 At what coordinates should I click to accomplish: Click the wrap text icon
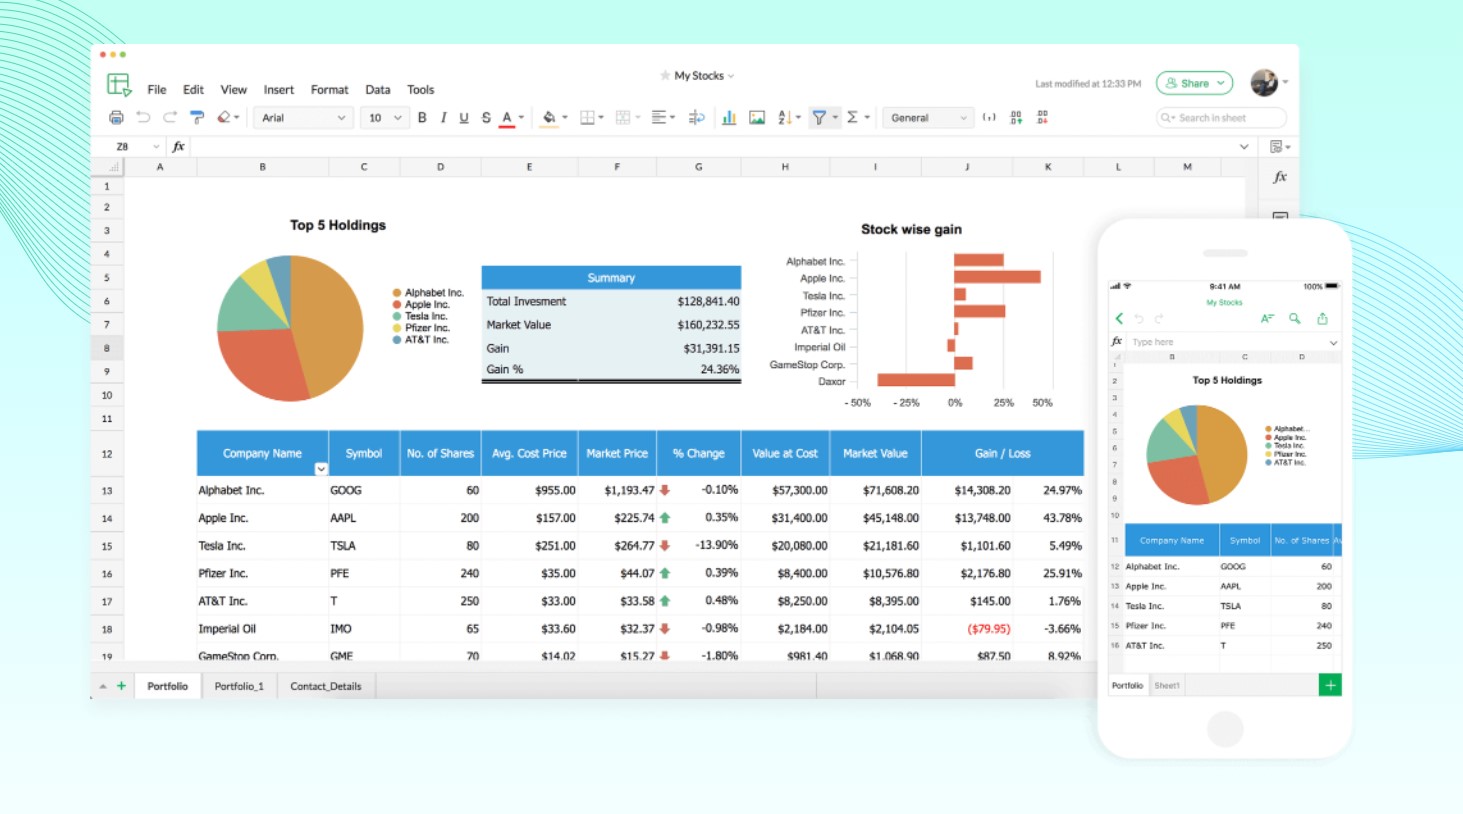[x=697, y=118]
